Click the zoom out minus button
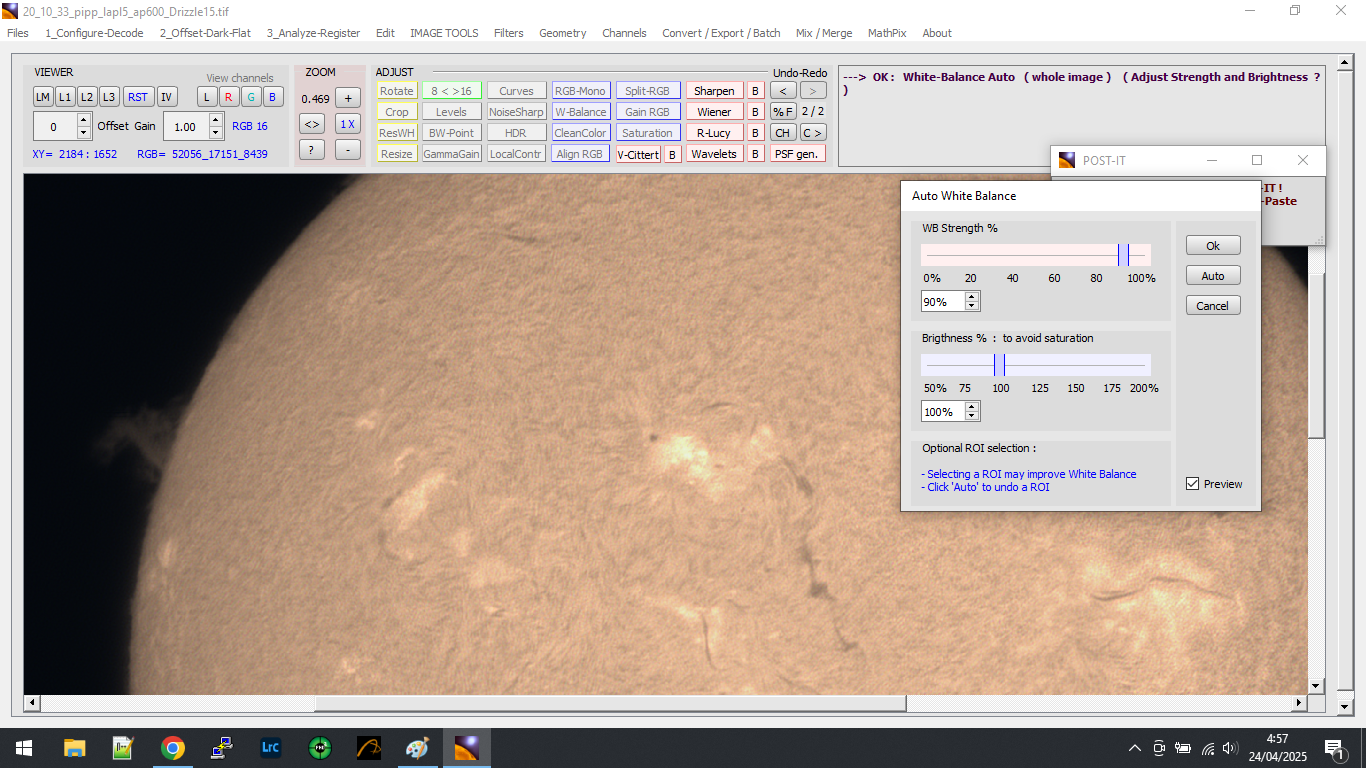The width and height of the screenshot is (1366, 768). click(x=348, y=150)
